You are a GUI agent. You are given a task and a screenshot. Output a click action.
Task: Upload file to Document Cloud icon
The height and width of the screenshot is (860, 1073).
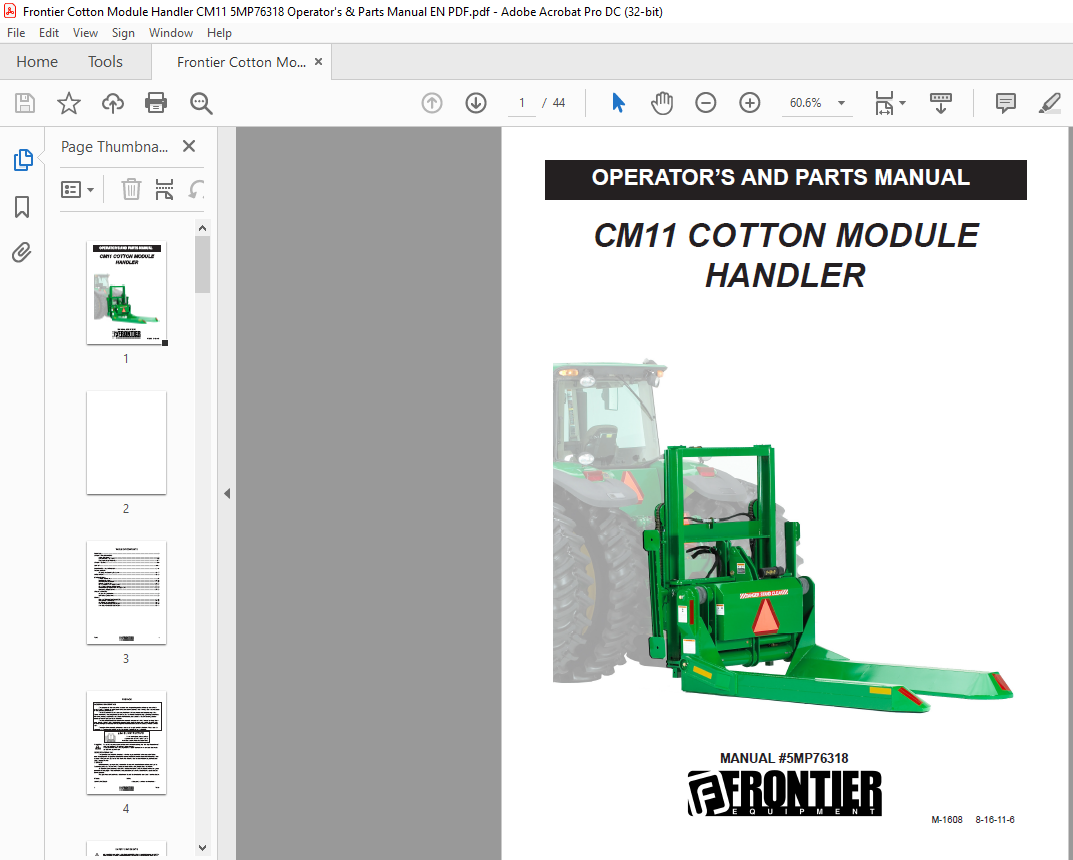pos(113,103)
